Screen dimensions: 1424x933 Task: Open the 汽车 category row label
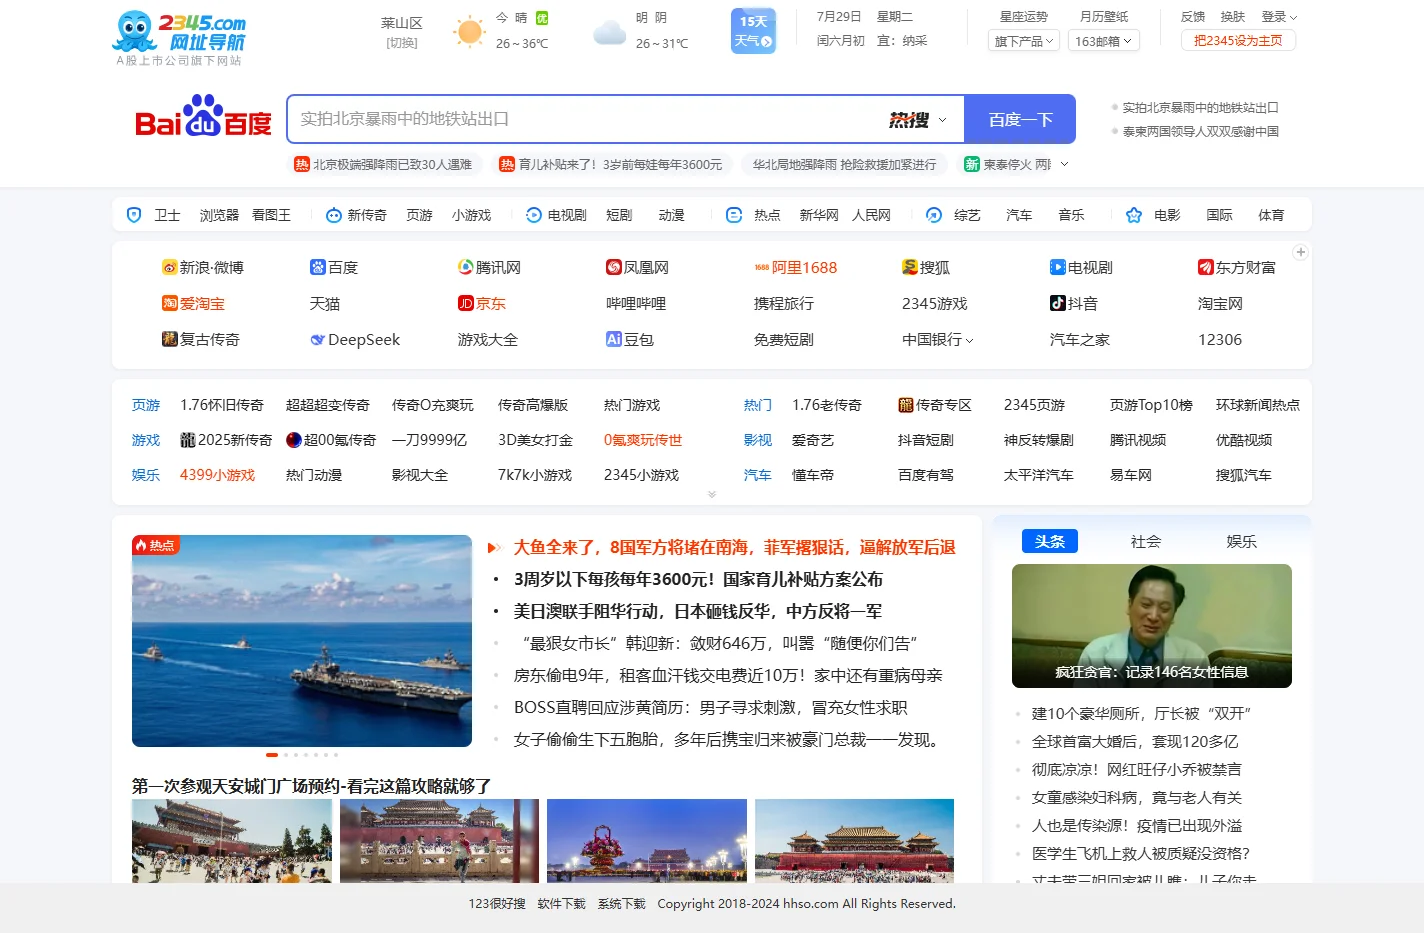pos(758,475)
